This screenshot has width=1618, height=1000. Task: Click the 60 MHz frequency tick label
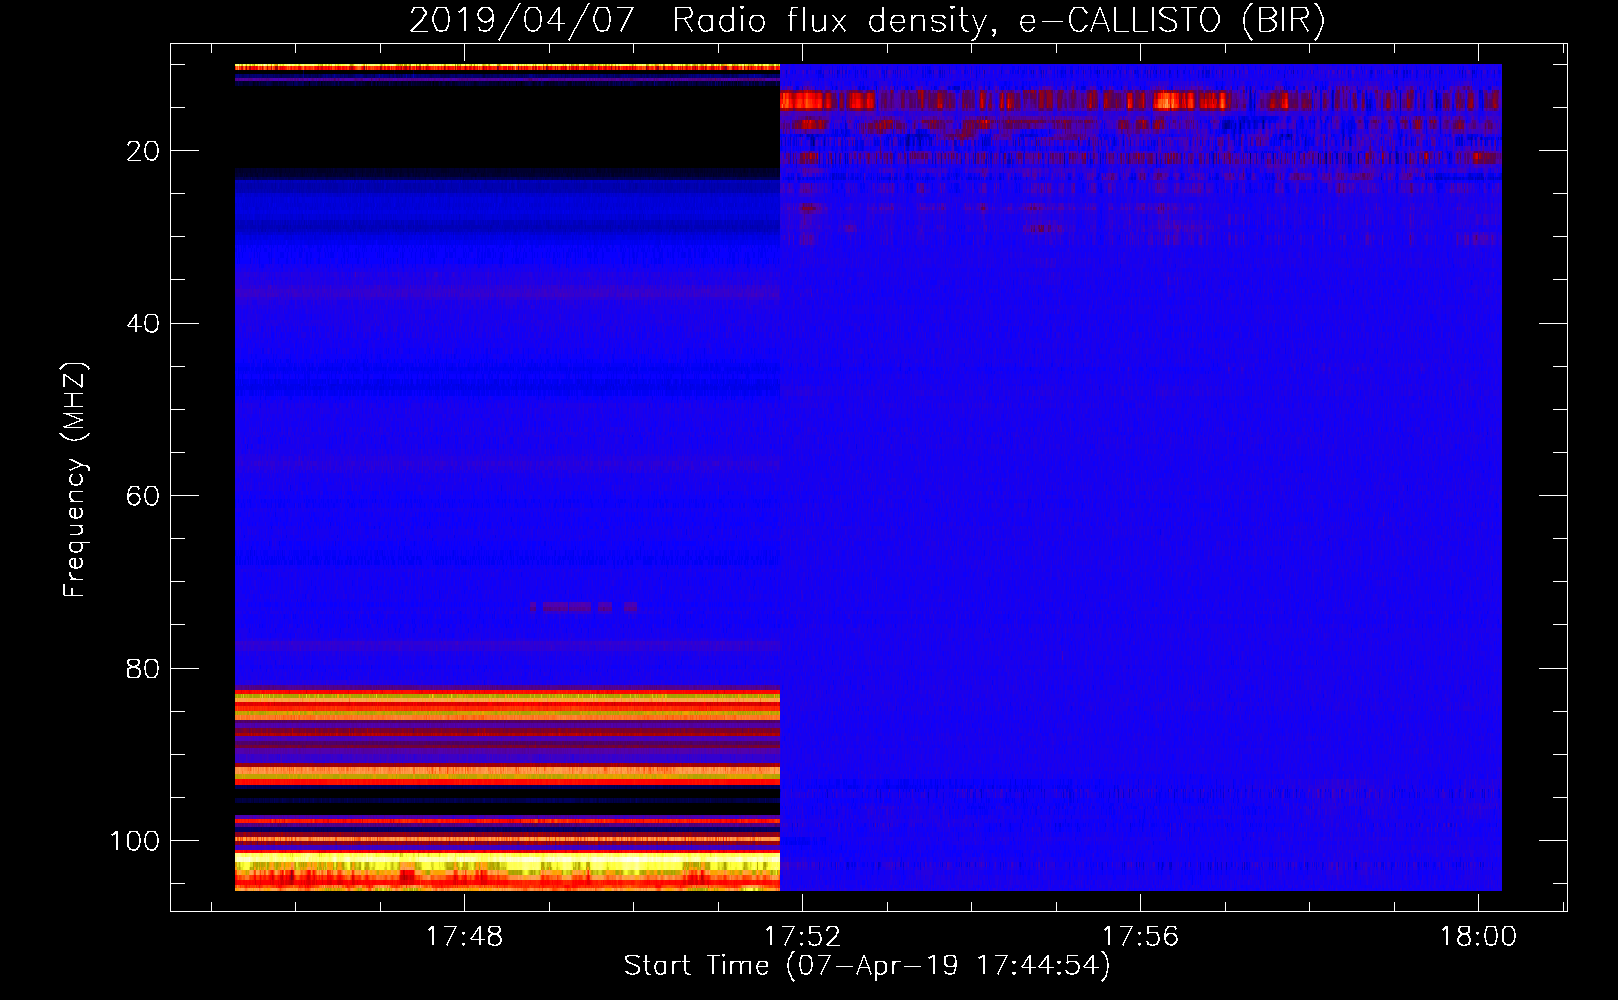143,496
